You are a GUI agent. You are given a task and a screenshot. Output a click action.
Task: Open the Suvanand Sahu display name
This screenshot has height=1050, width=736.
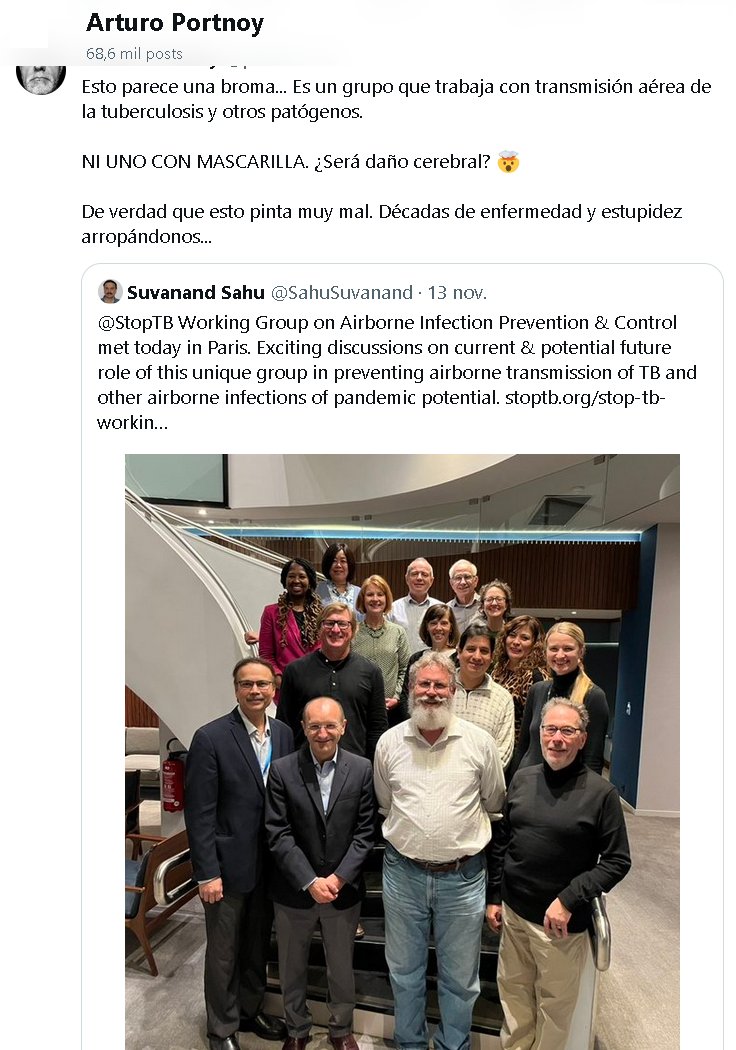tap(196, 292)
